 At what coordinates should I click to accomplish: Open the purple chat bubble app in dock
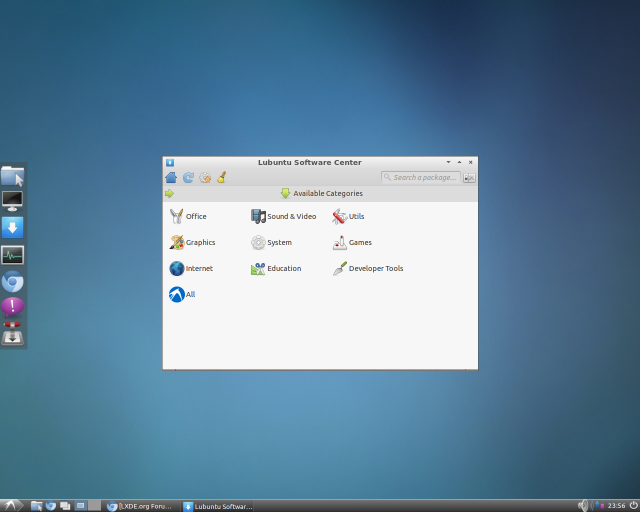12,307
